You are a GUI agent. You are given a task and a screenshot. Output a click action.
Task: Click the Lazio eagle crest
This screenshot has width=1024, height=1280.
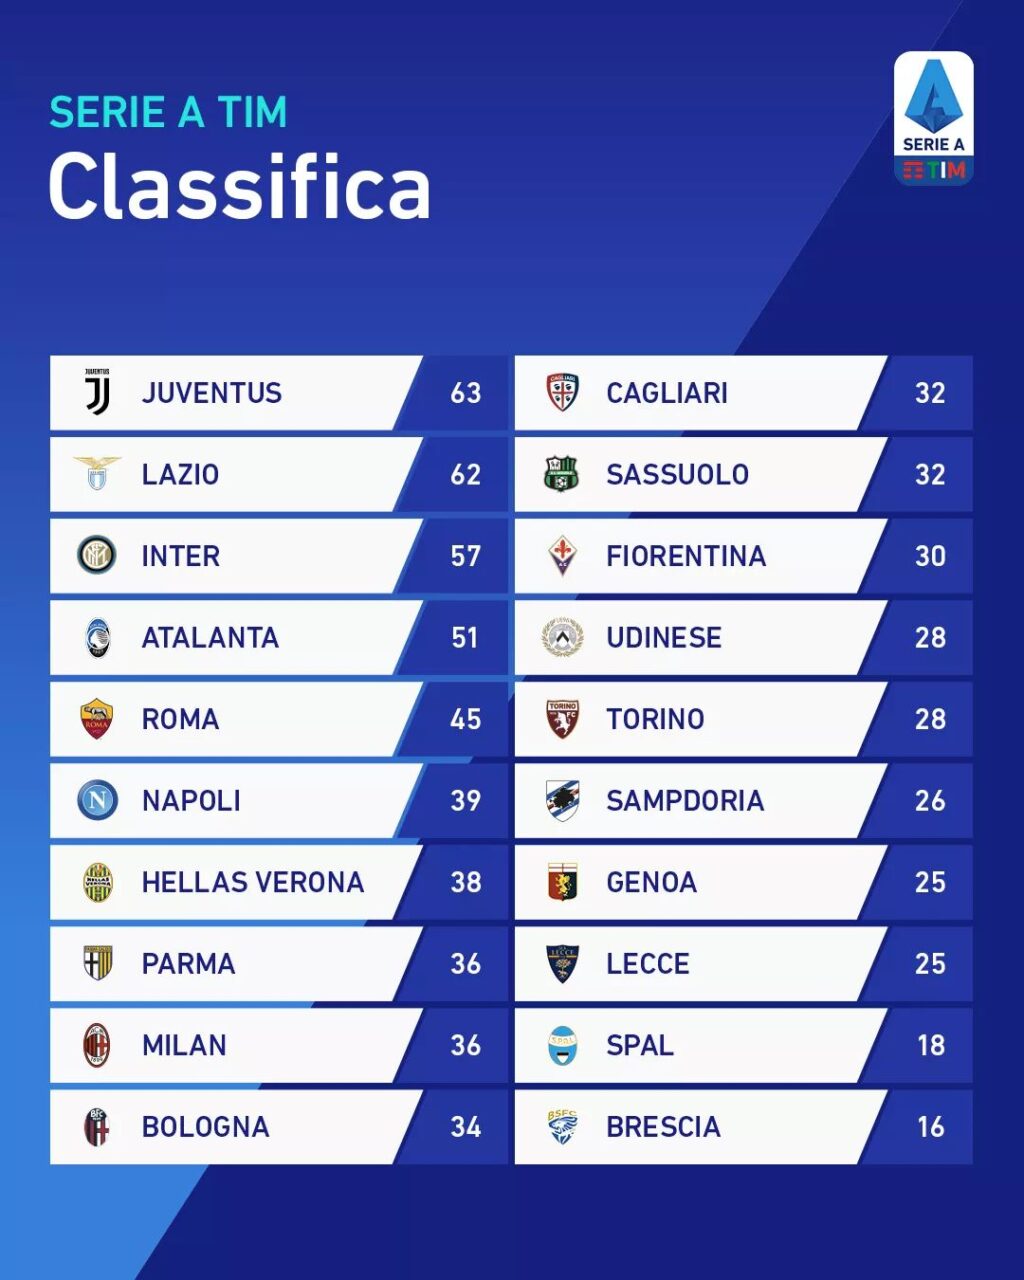coord(97,473)
